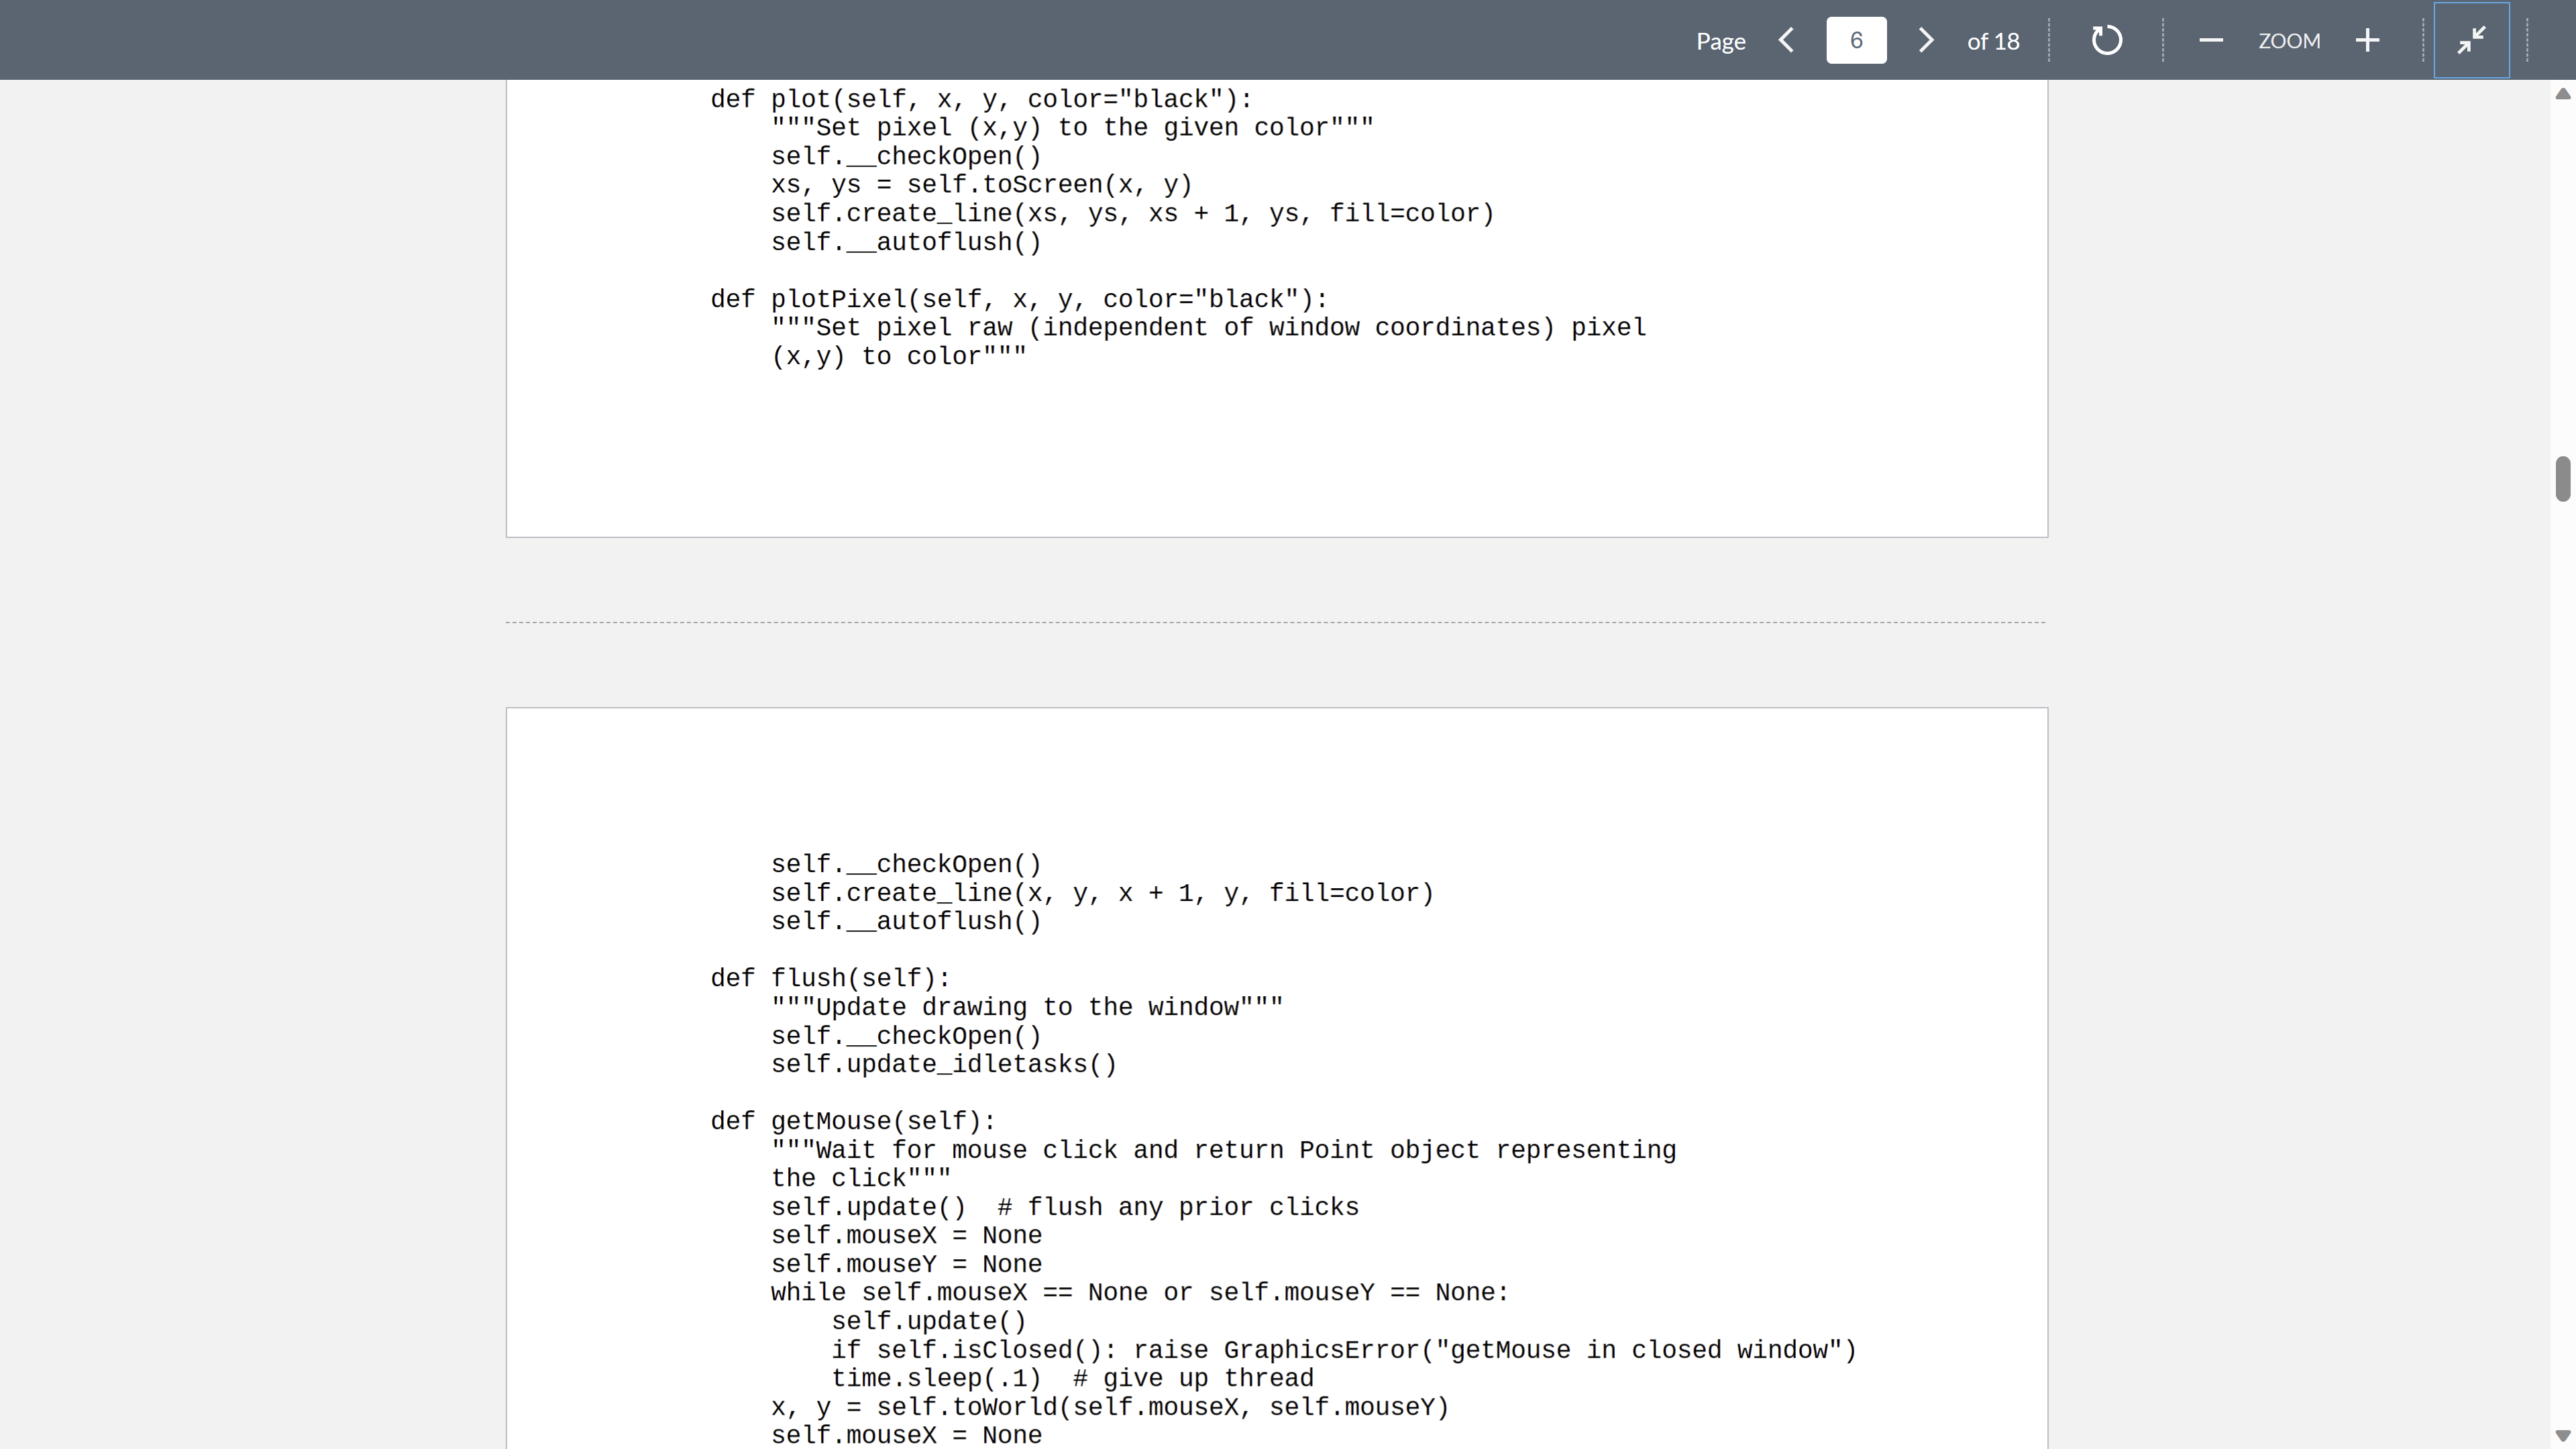
Task: Click the page number field showing 6
Action: click(x=1856, y=40)
